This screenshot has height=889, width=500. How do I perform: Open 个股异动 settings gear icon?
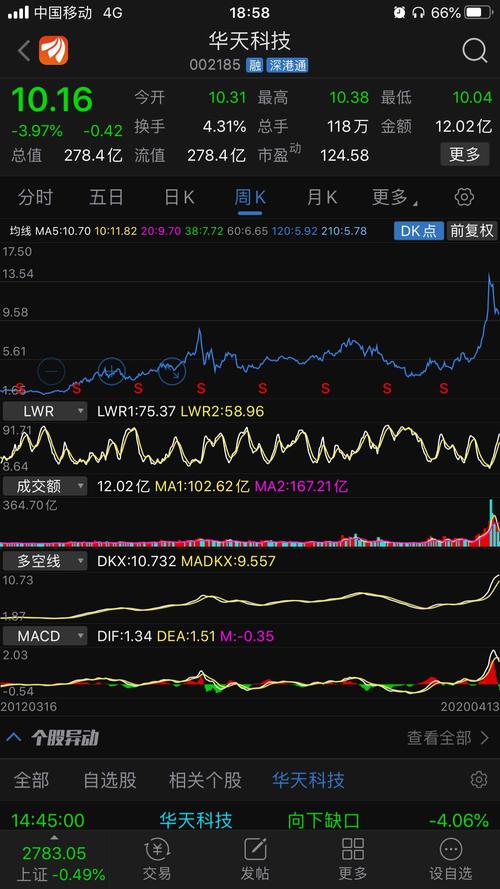click(x=478, y=780)
